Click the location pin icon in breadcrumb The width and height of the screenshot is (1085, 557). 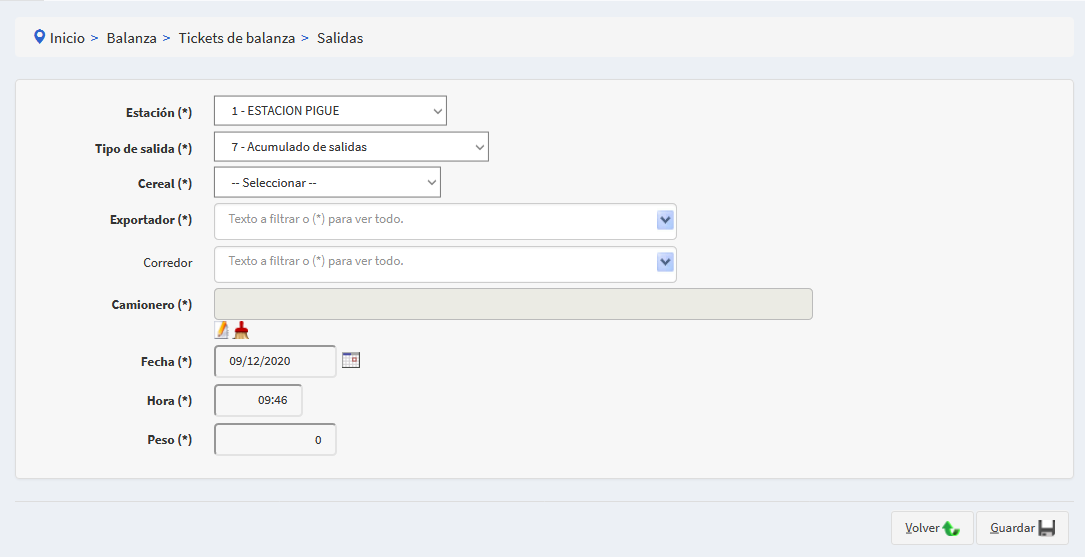(x=39, y=37)
